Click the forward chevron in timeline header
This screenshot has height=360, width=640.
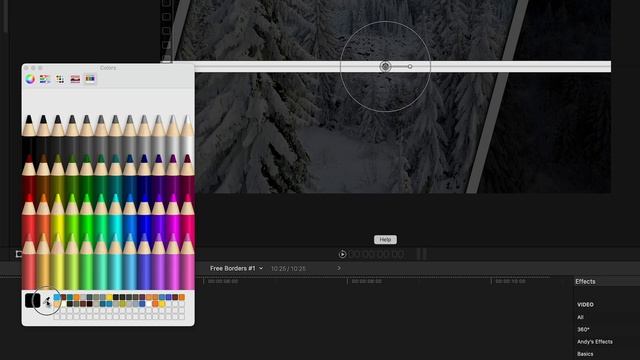(339, 268)
